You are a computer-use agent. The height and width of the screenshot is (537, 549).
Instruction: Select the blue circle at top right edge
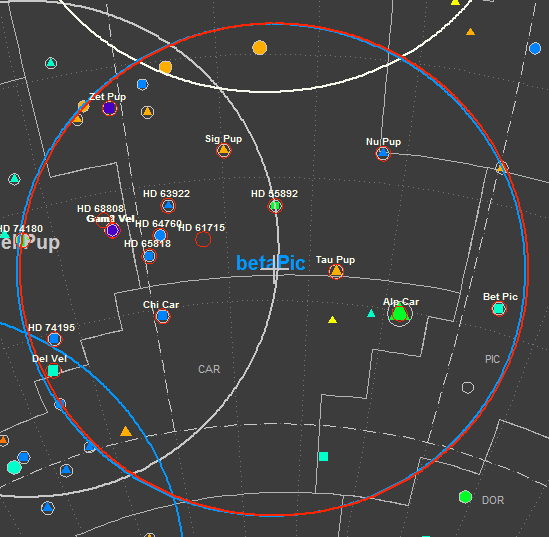point(535,48)
